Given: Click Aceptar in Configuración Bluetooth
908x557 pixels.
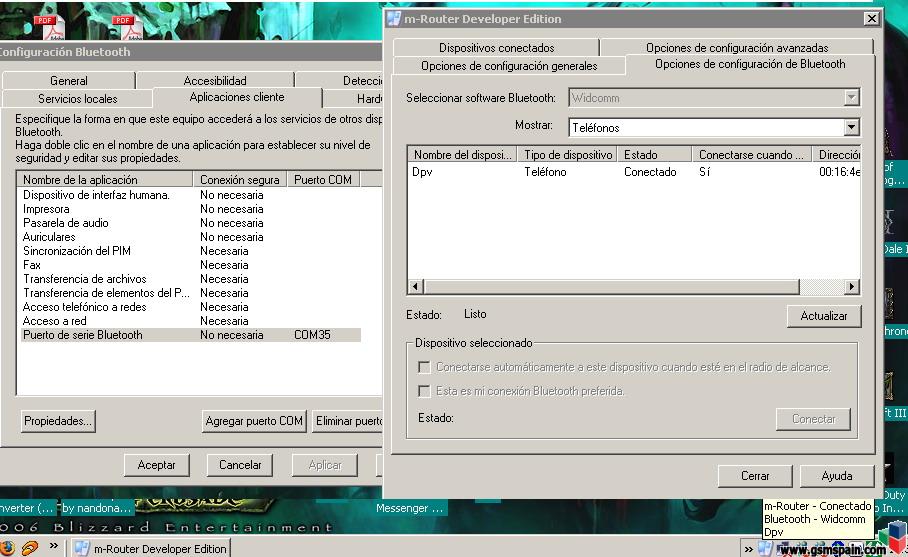Looking at the screenshot, I should [x=156, y=465].
